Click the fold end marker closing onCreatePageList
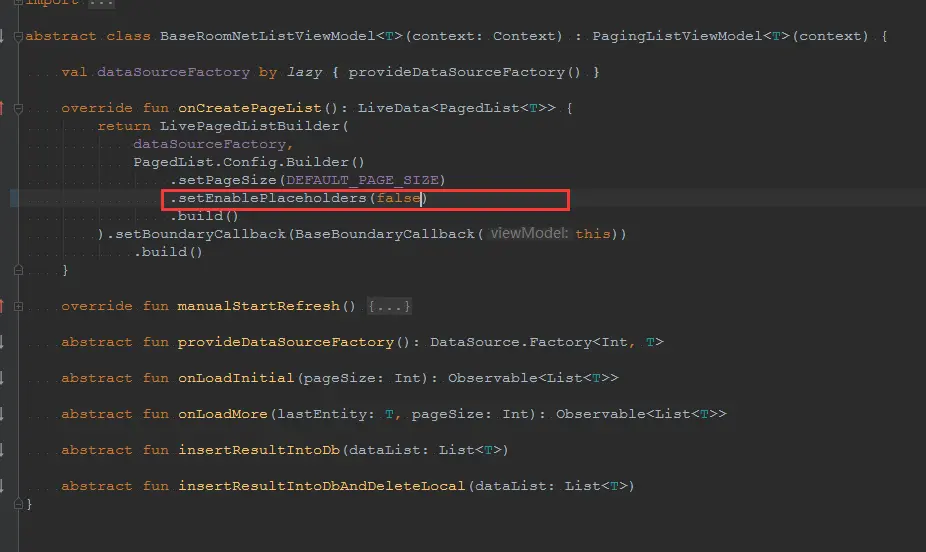 (x=18, y=270)
